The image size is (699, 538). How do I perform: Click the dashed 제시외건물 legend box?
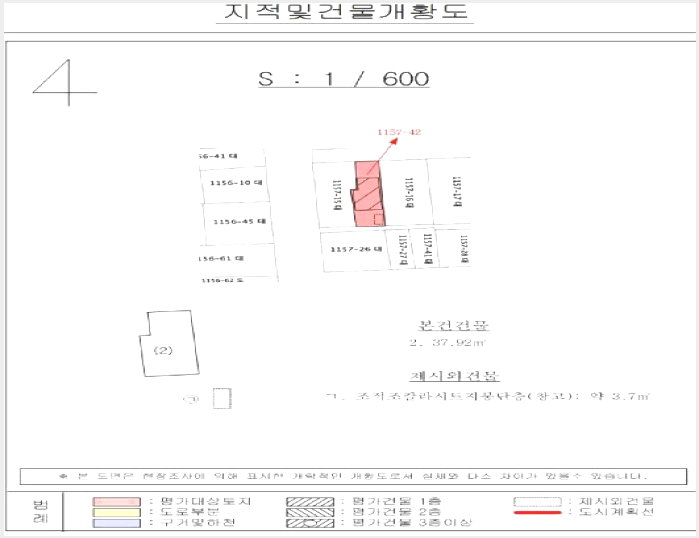coord(538,501)
